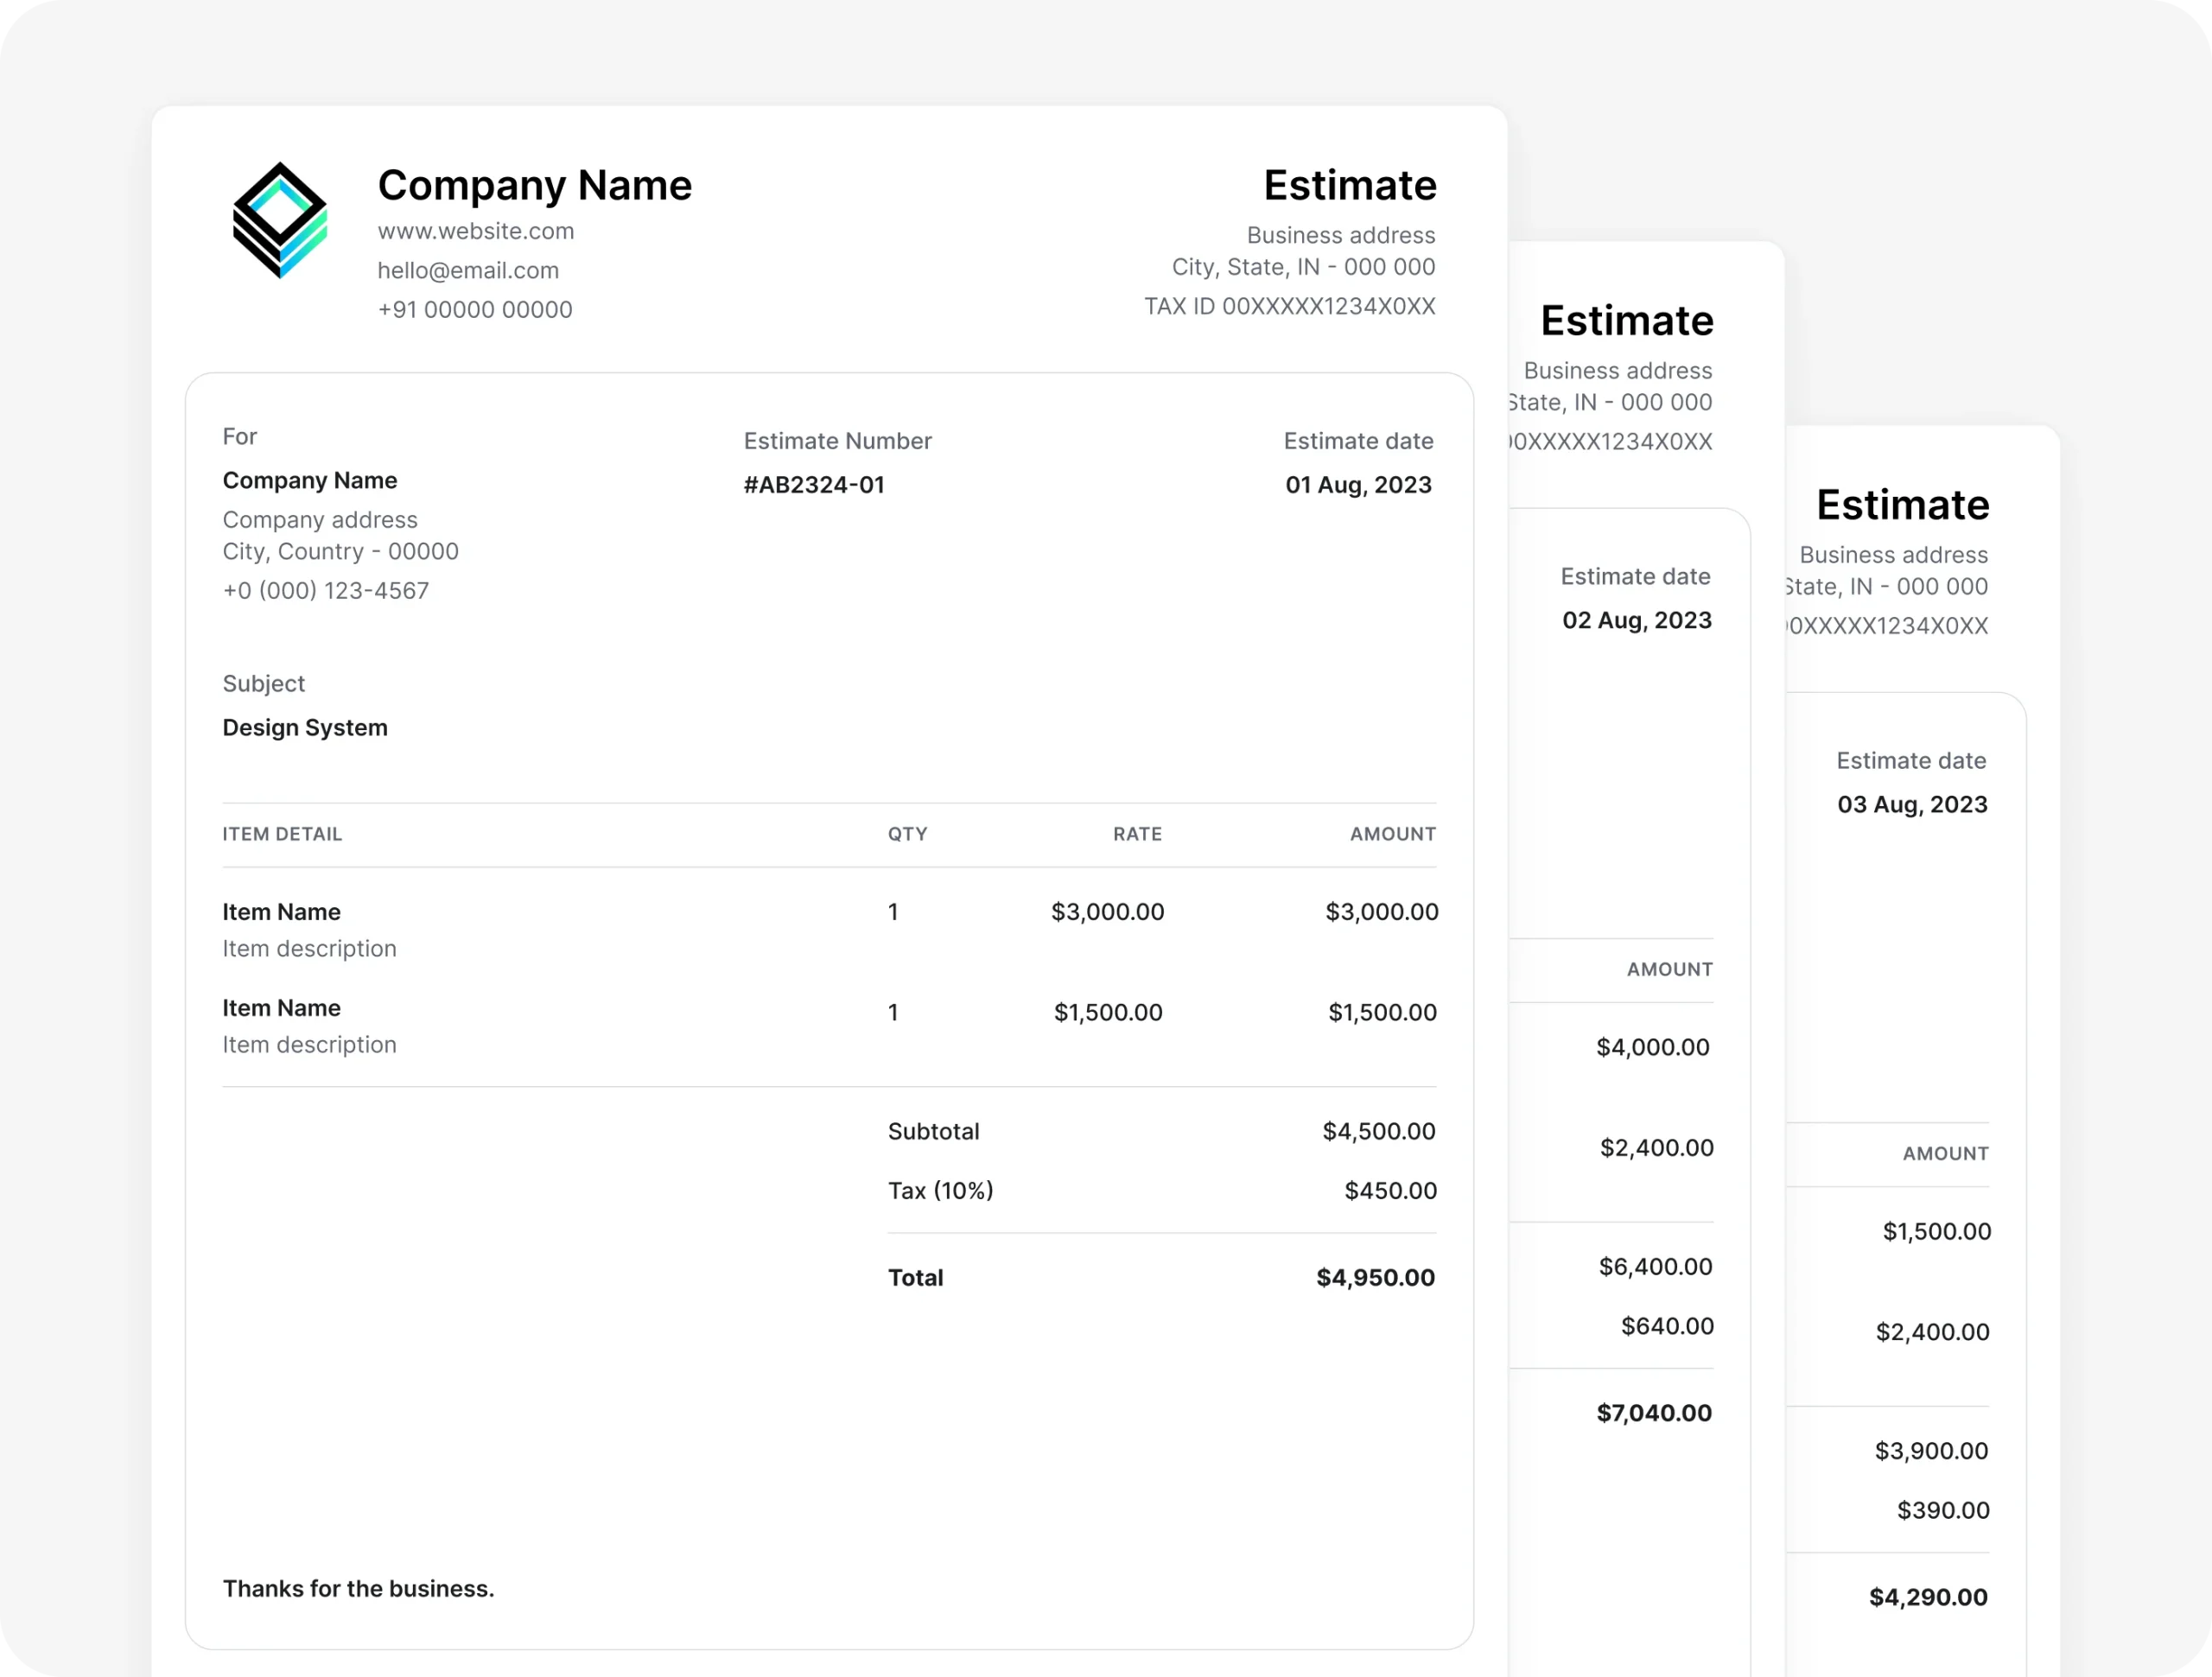Select the phone number +91 00000 00000
Image resolution: width=2212 pixels, height=1677 pixels.
pos(475,309)
